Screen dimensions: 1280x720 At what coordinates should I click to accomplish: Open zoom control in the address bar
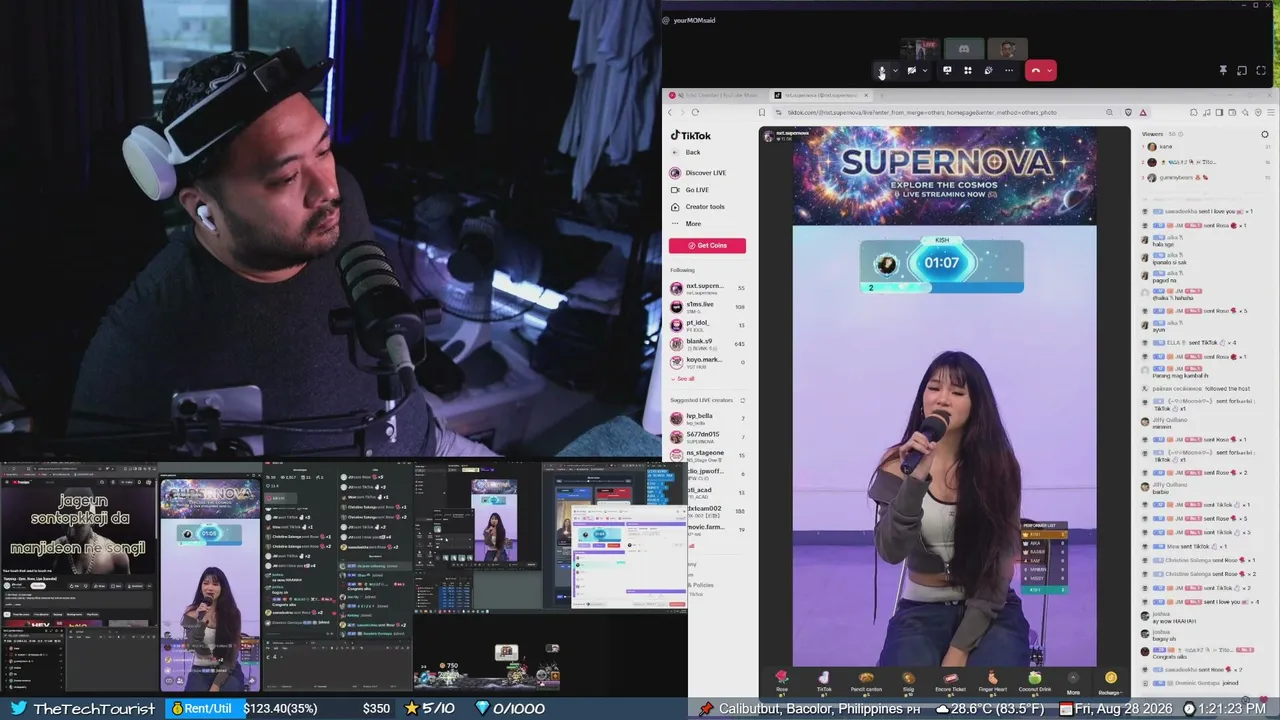click(x=1109, y=112)
